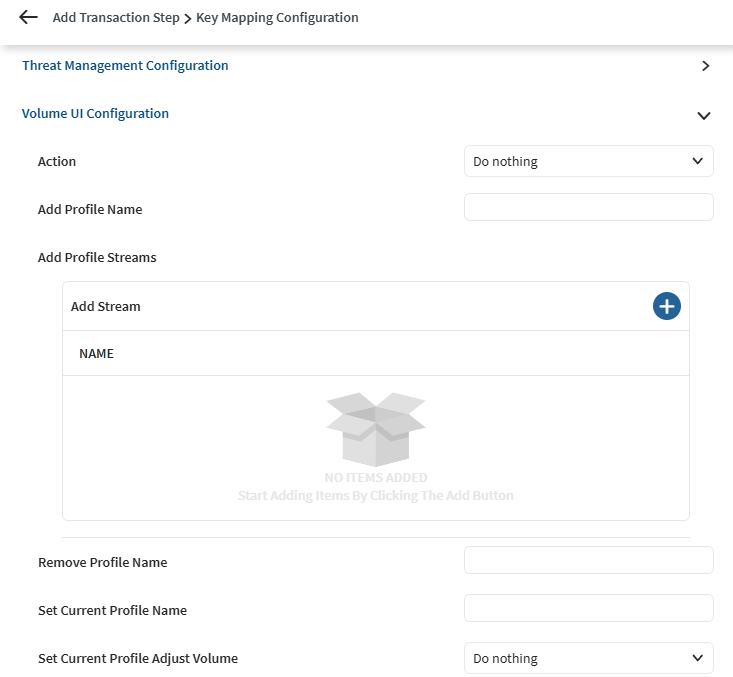Open Set Current Profile Adjust Volume dropdown
Image resolution: width=733 pixels, height=677 pixels.
588,658
